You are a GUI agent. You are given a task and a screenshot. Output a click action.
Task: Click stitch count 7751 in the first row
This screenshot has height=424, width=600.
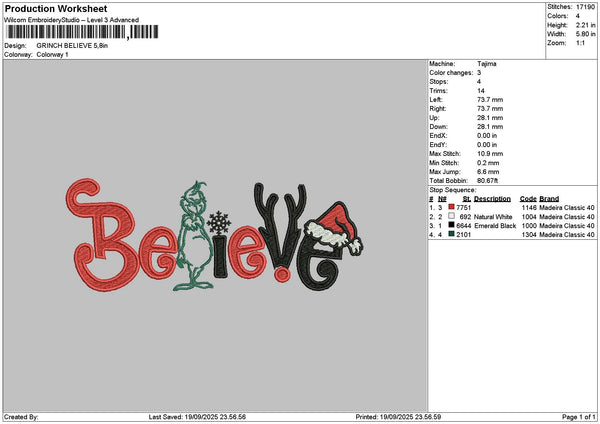tap(463, 207)
